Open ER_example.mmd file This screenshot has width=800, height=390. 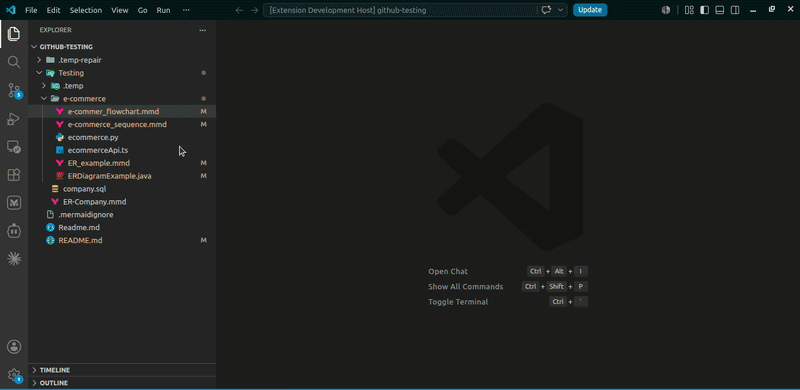pyautogui.click(x=122, y=163)
